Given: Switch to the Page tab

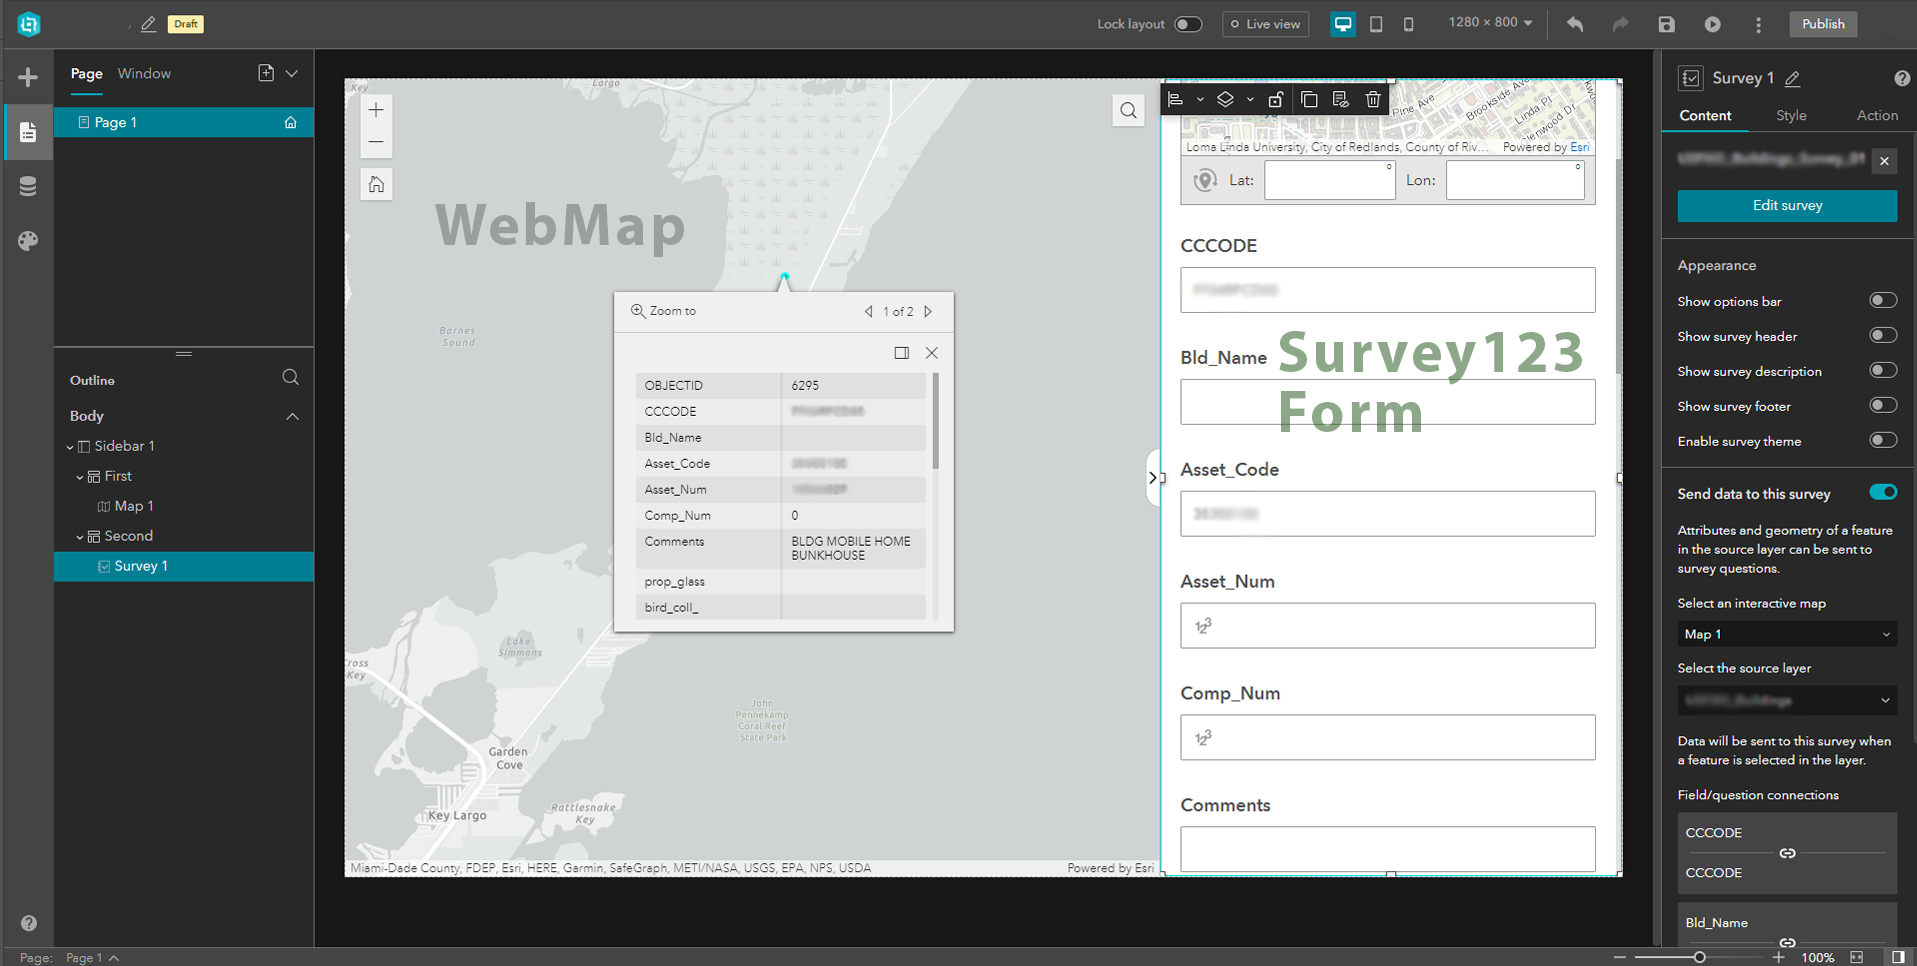Looking at the screenshot, I should pos(86,73).
